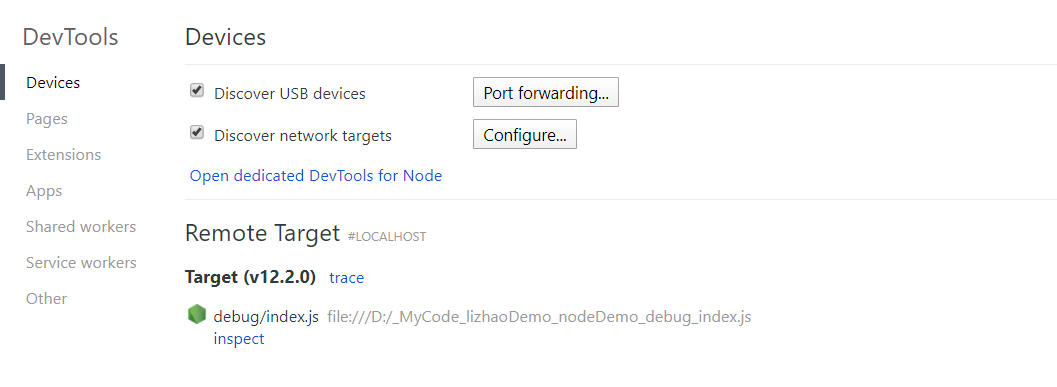1057x387 pixels.
Task: View the Service workers section
Action: click(81, 262)
